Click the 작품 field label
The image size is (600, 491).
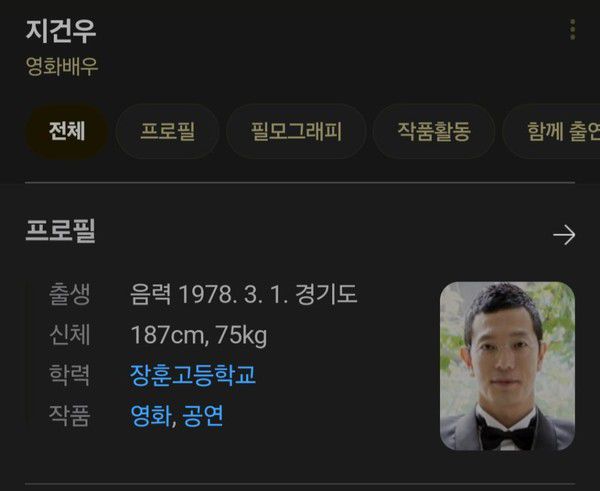pos(70,416)
